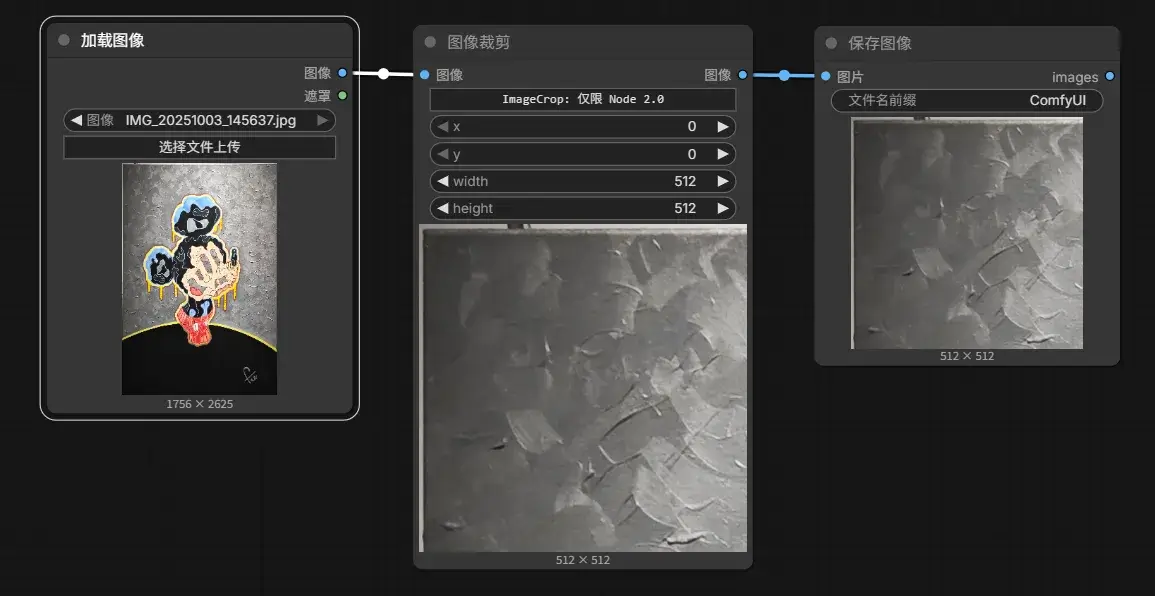Increase the x value with right arrow
Viewport: 1155px width, 596px height.
[723, 127]
